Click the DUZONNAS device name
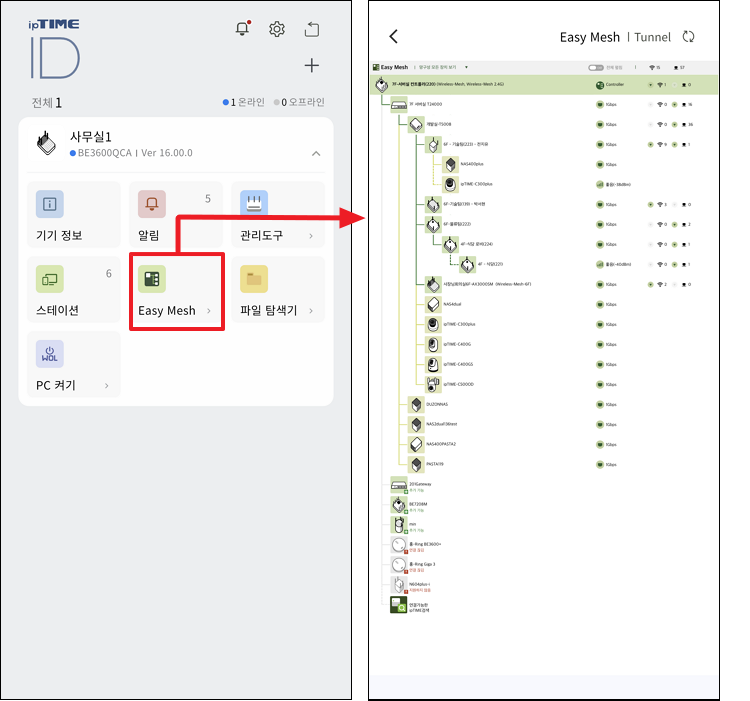Viewport: 750px width, 701px height. click(437, 405)
